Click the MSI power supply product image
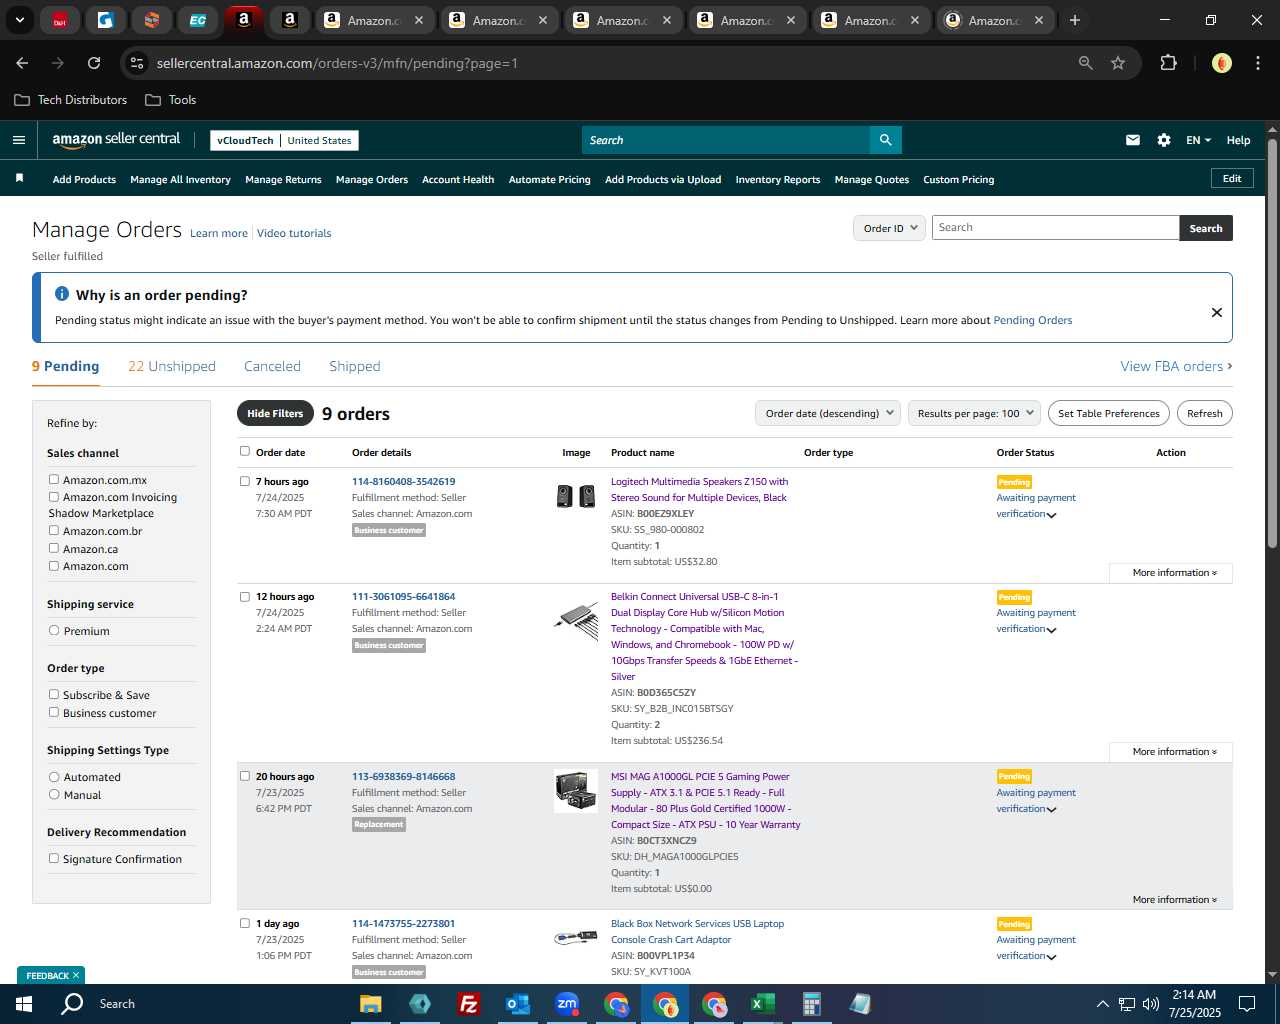Viewport: 1280px width, 1024px height. pos(576,791)
